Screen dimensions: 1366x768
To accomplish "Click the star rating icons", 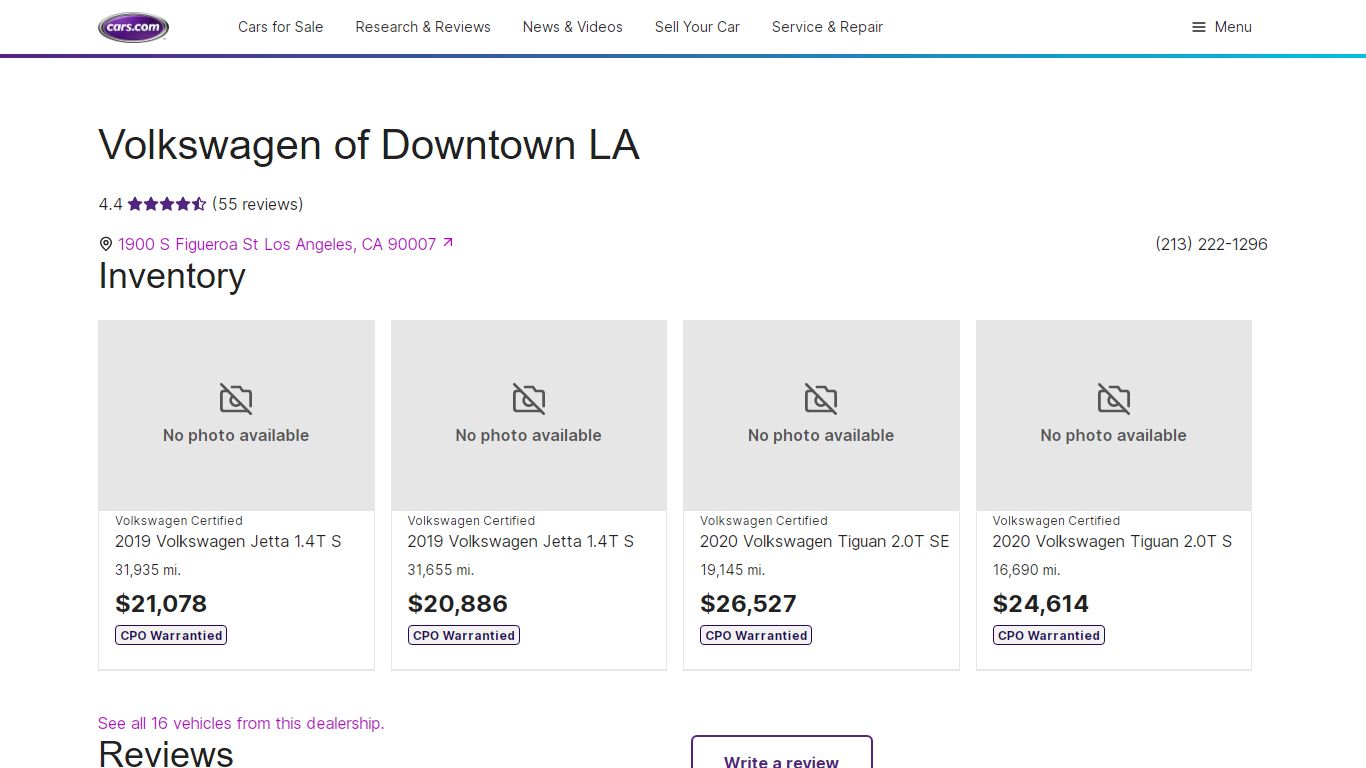I will click(167, 204).
